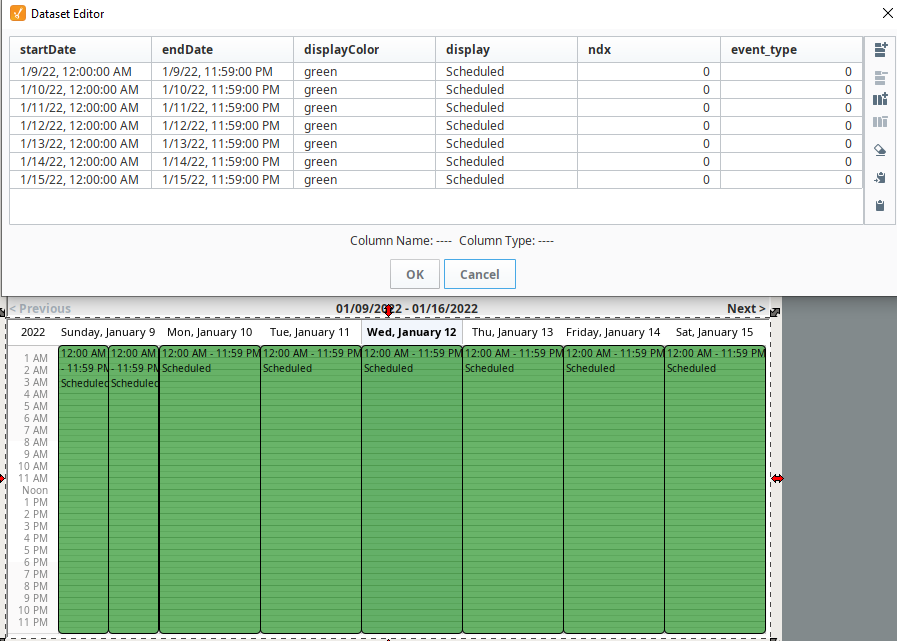Click the Wed, January 12 calendar header

[x=411, y=332]
